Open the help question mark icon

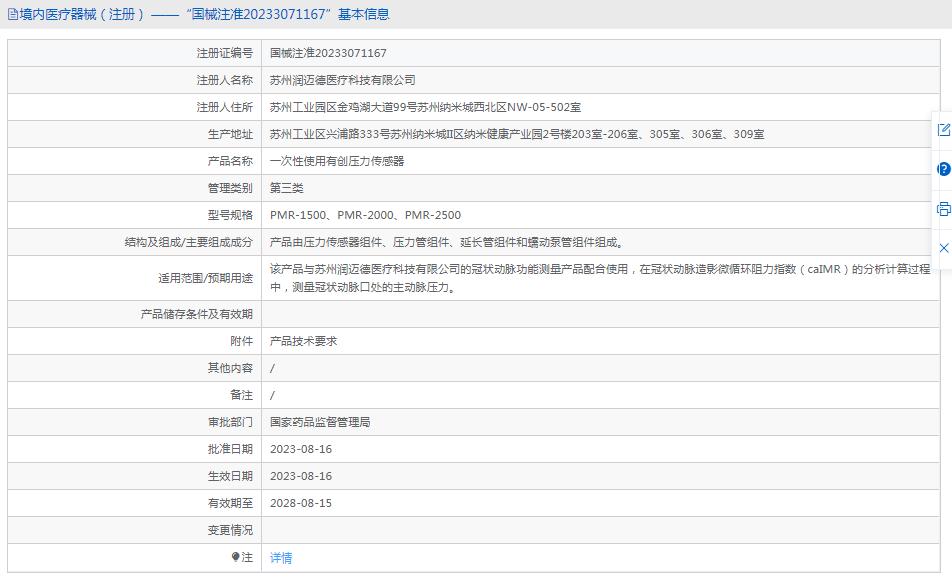tap(944, 169)
